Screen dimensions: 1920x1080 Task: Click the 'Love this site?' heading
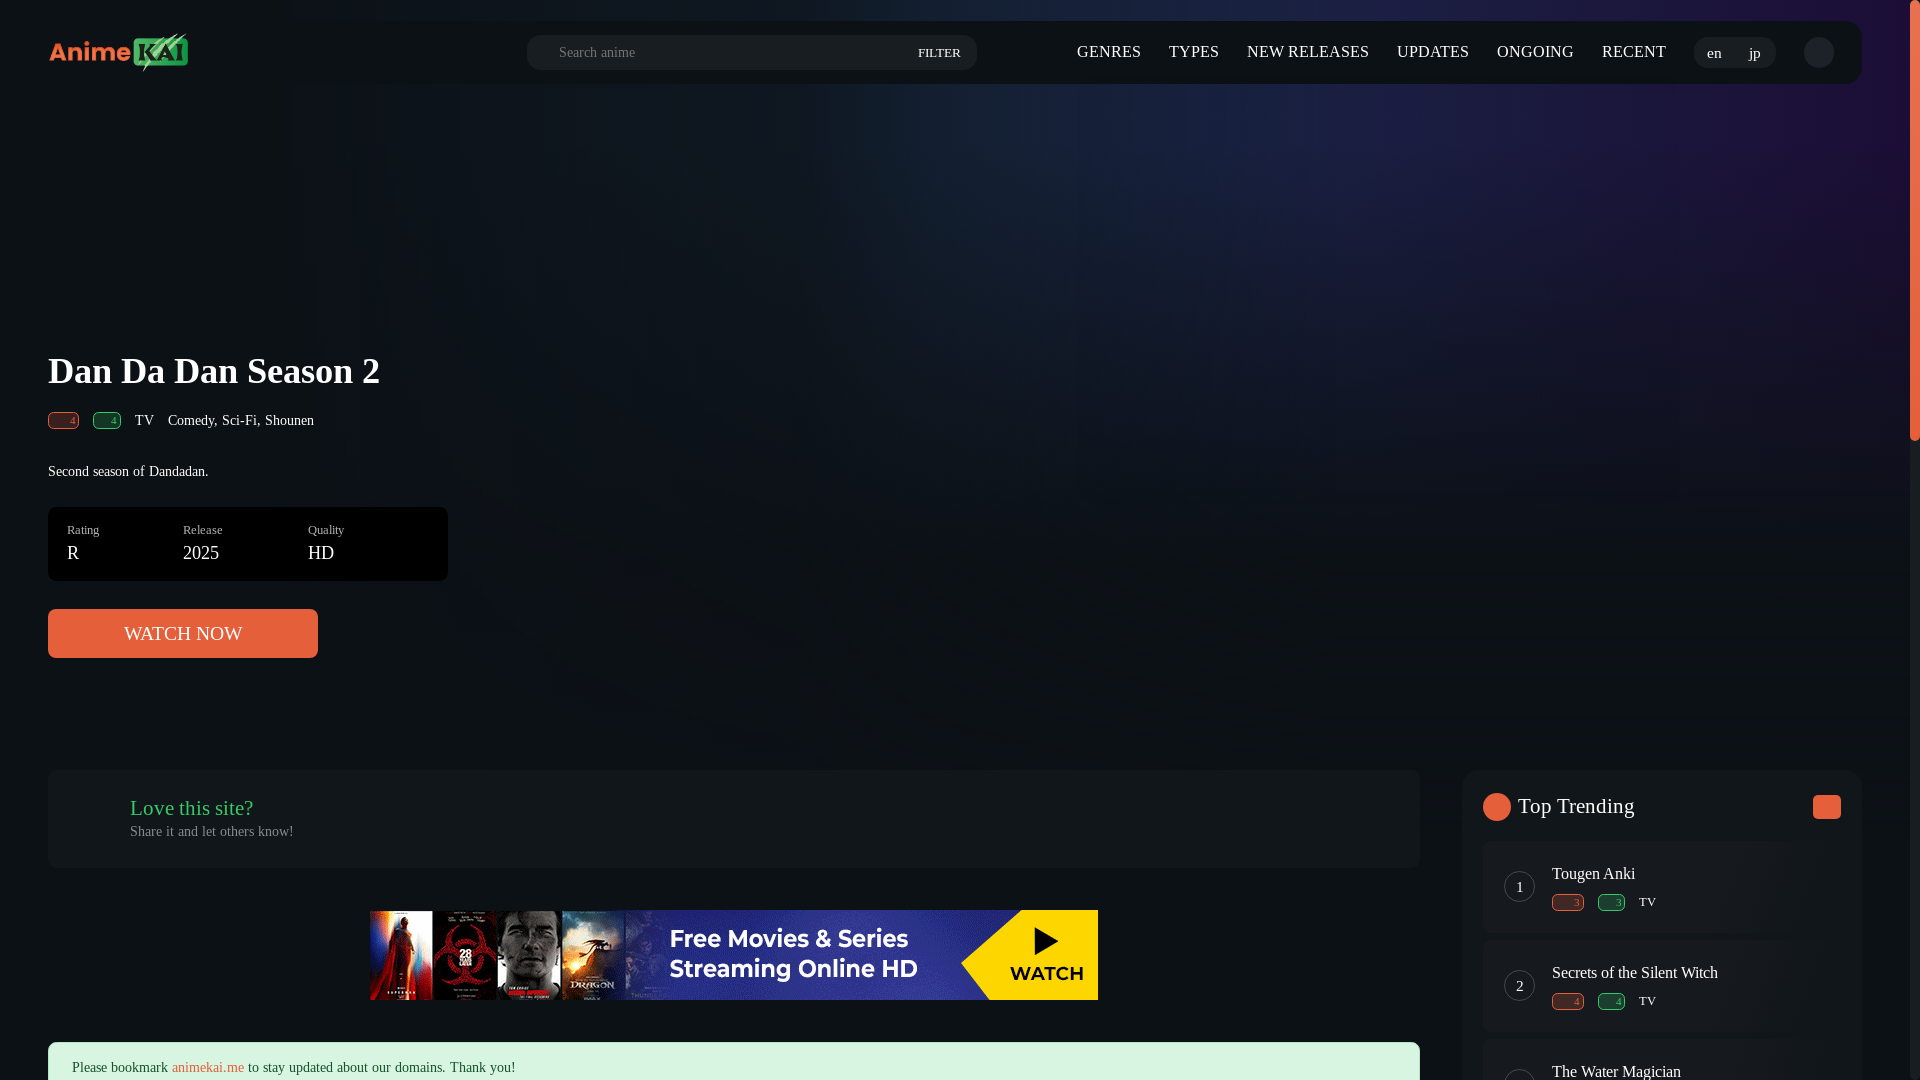191,808
